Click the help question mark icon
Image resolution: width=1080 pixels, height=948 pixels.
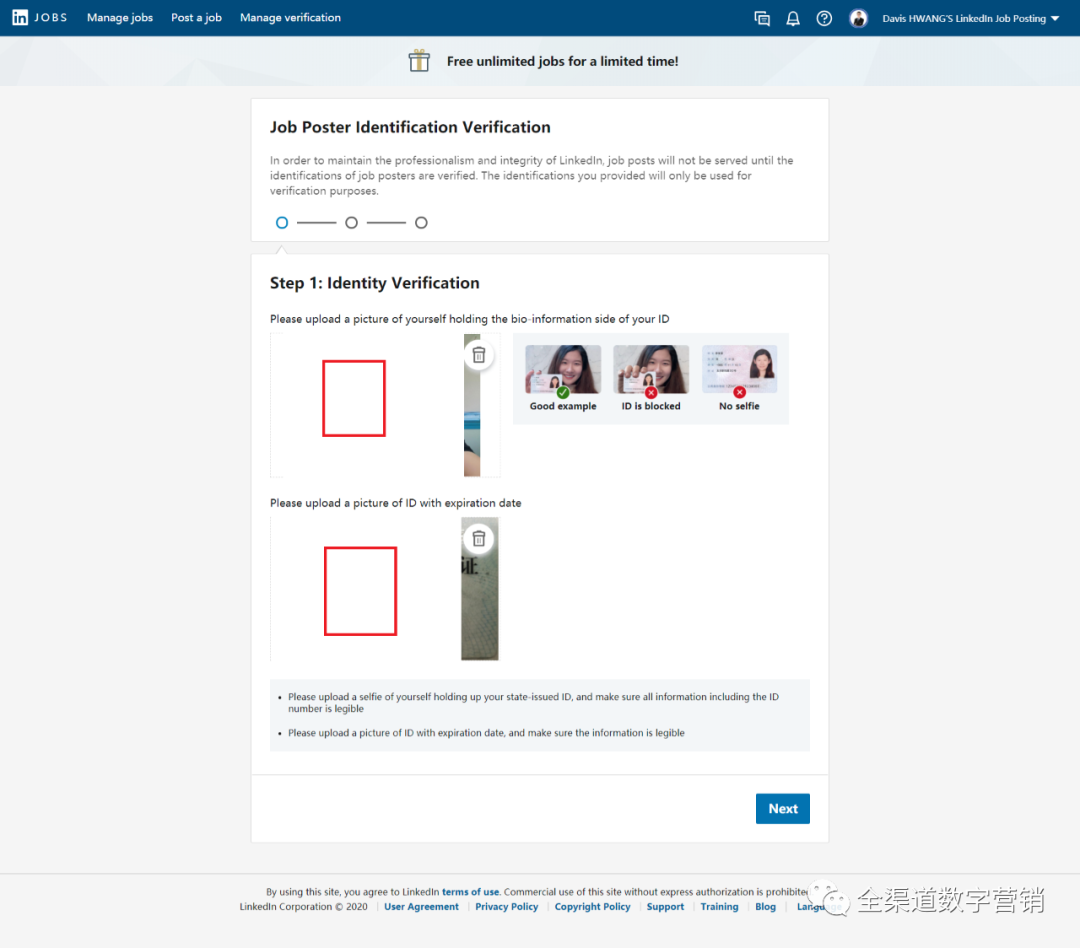coord(824,18)
